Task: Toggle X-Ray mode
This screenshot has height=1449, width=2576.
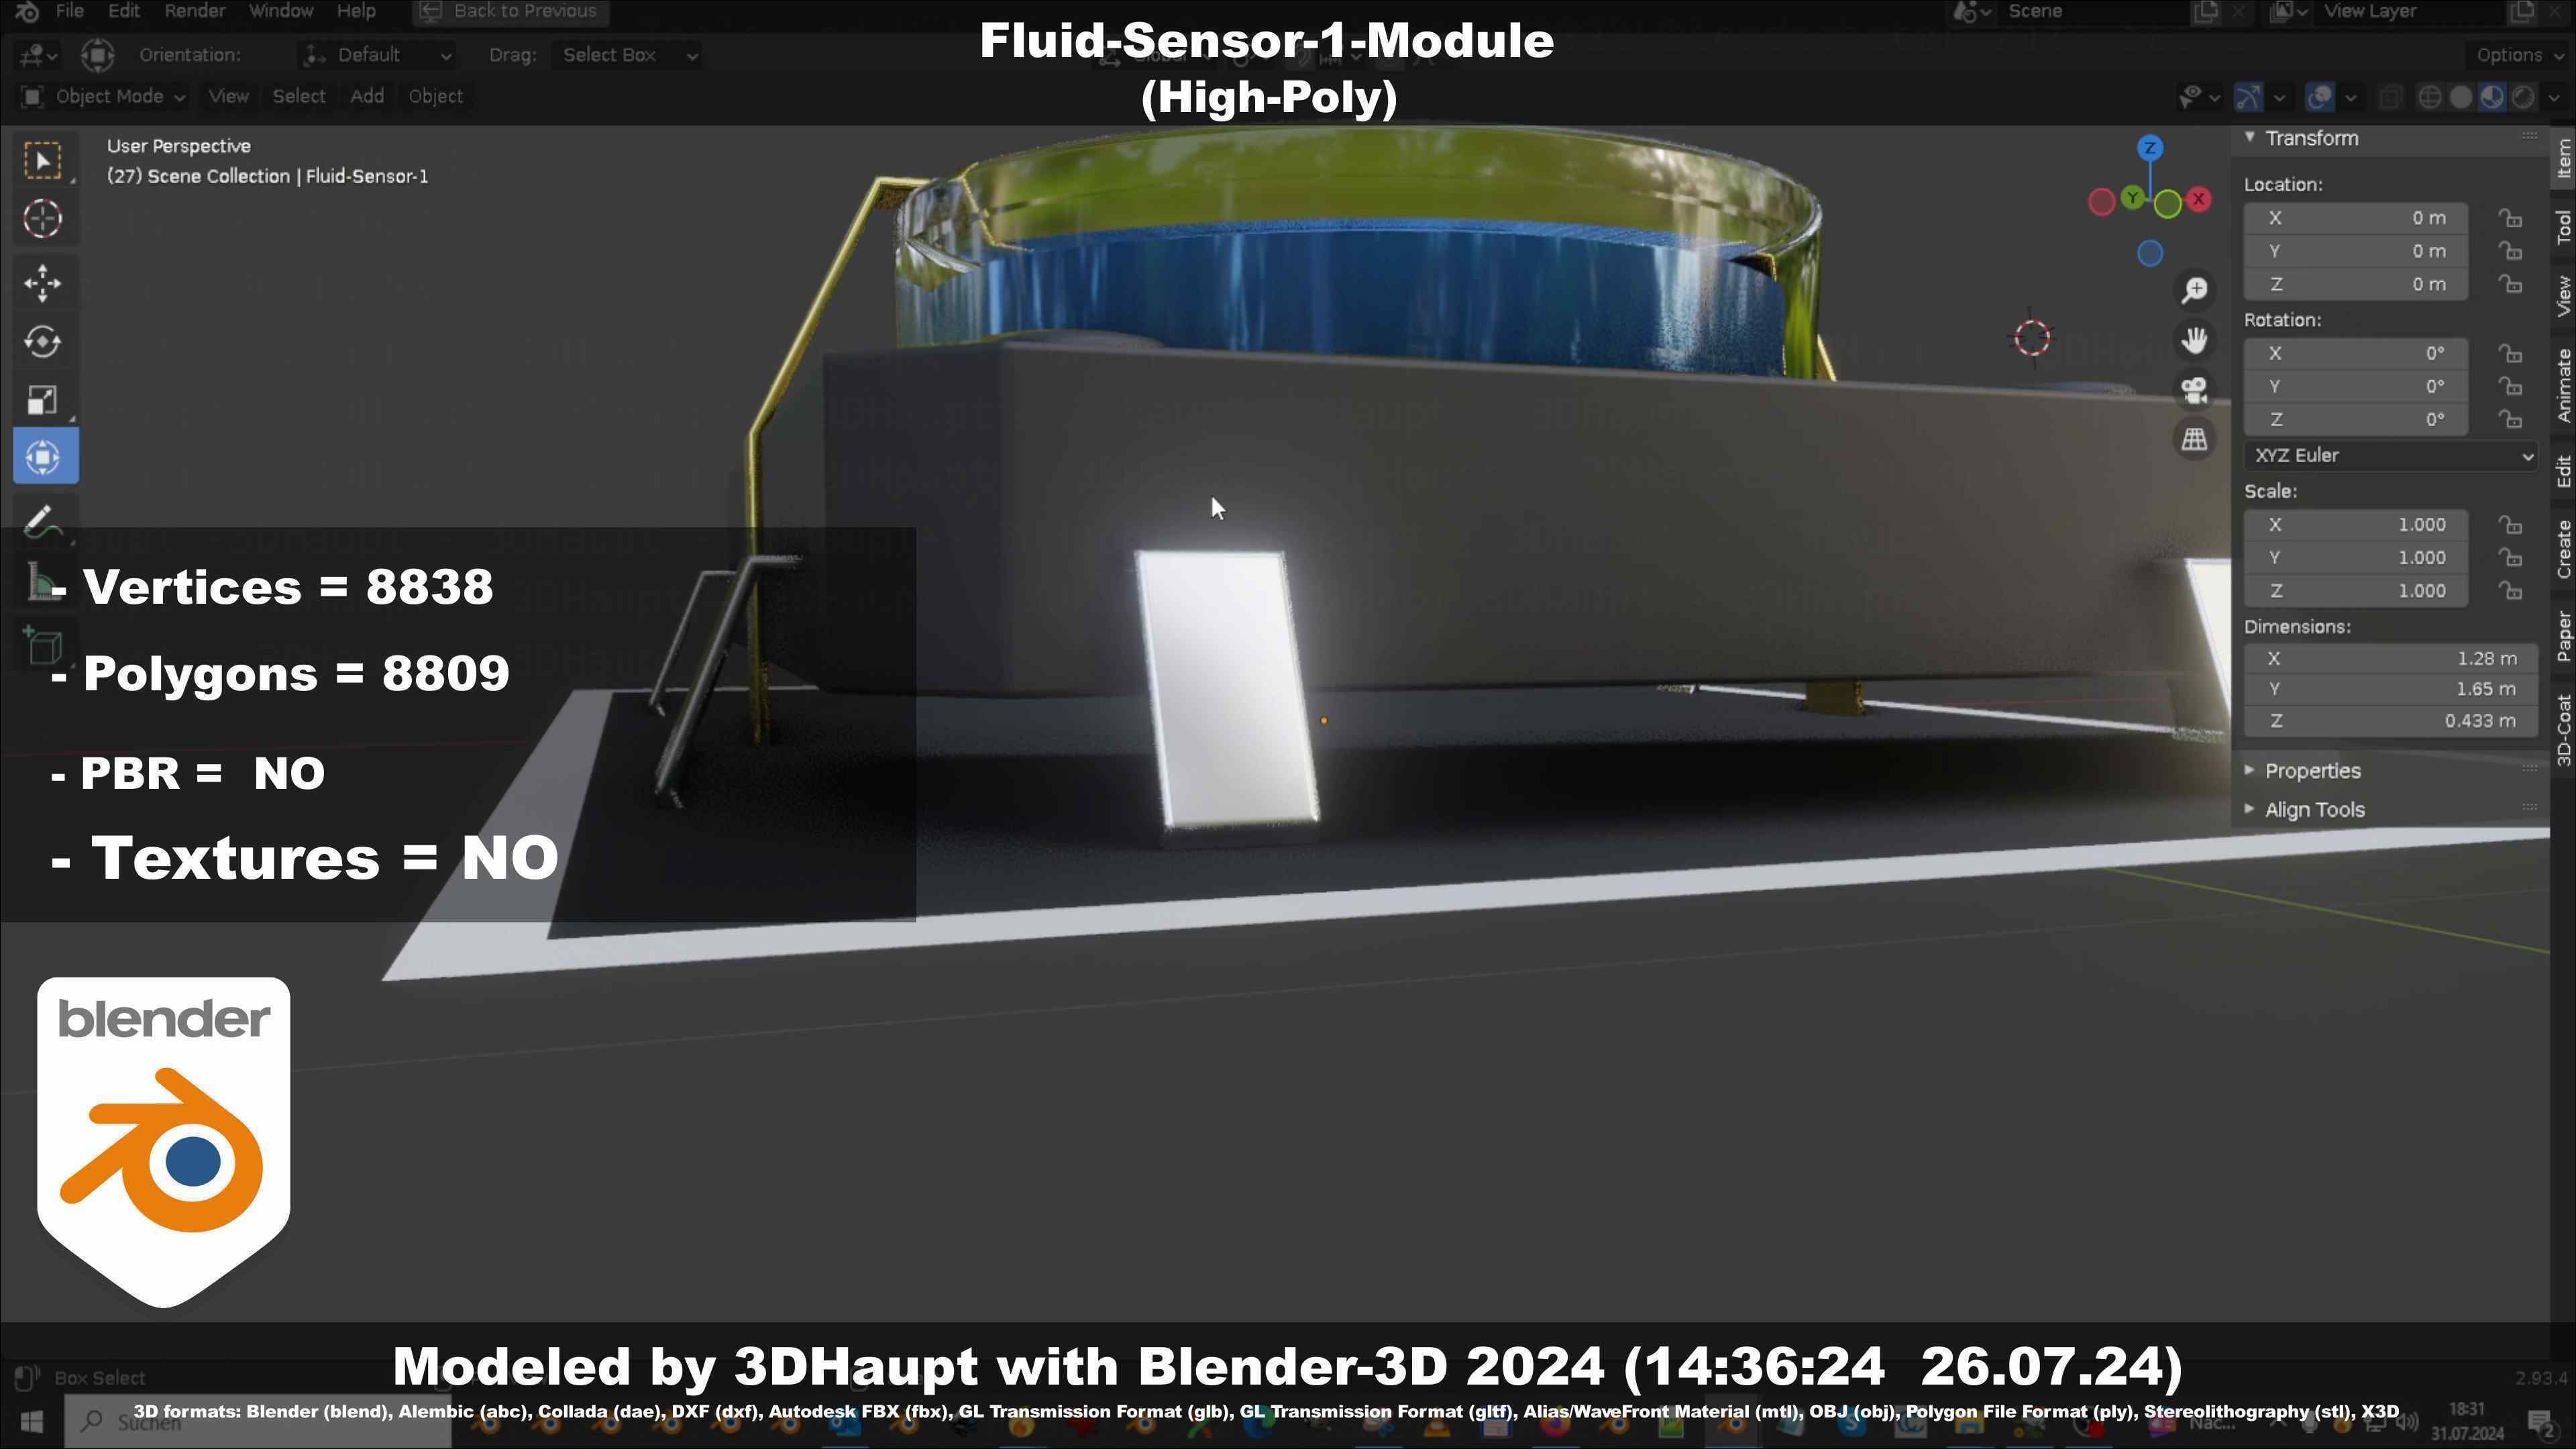Action: 2390,97
